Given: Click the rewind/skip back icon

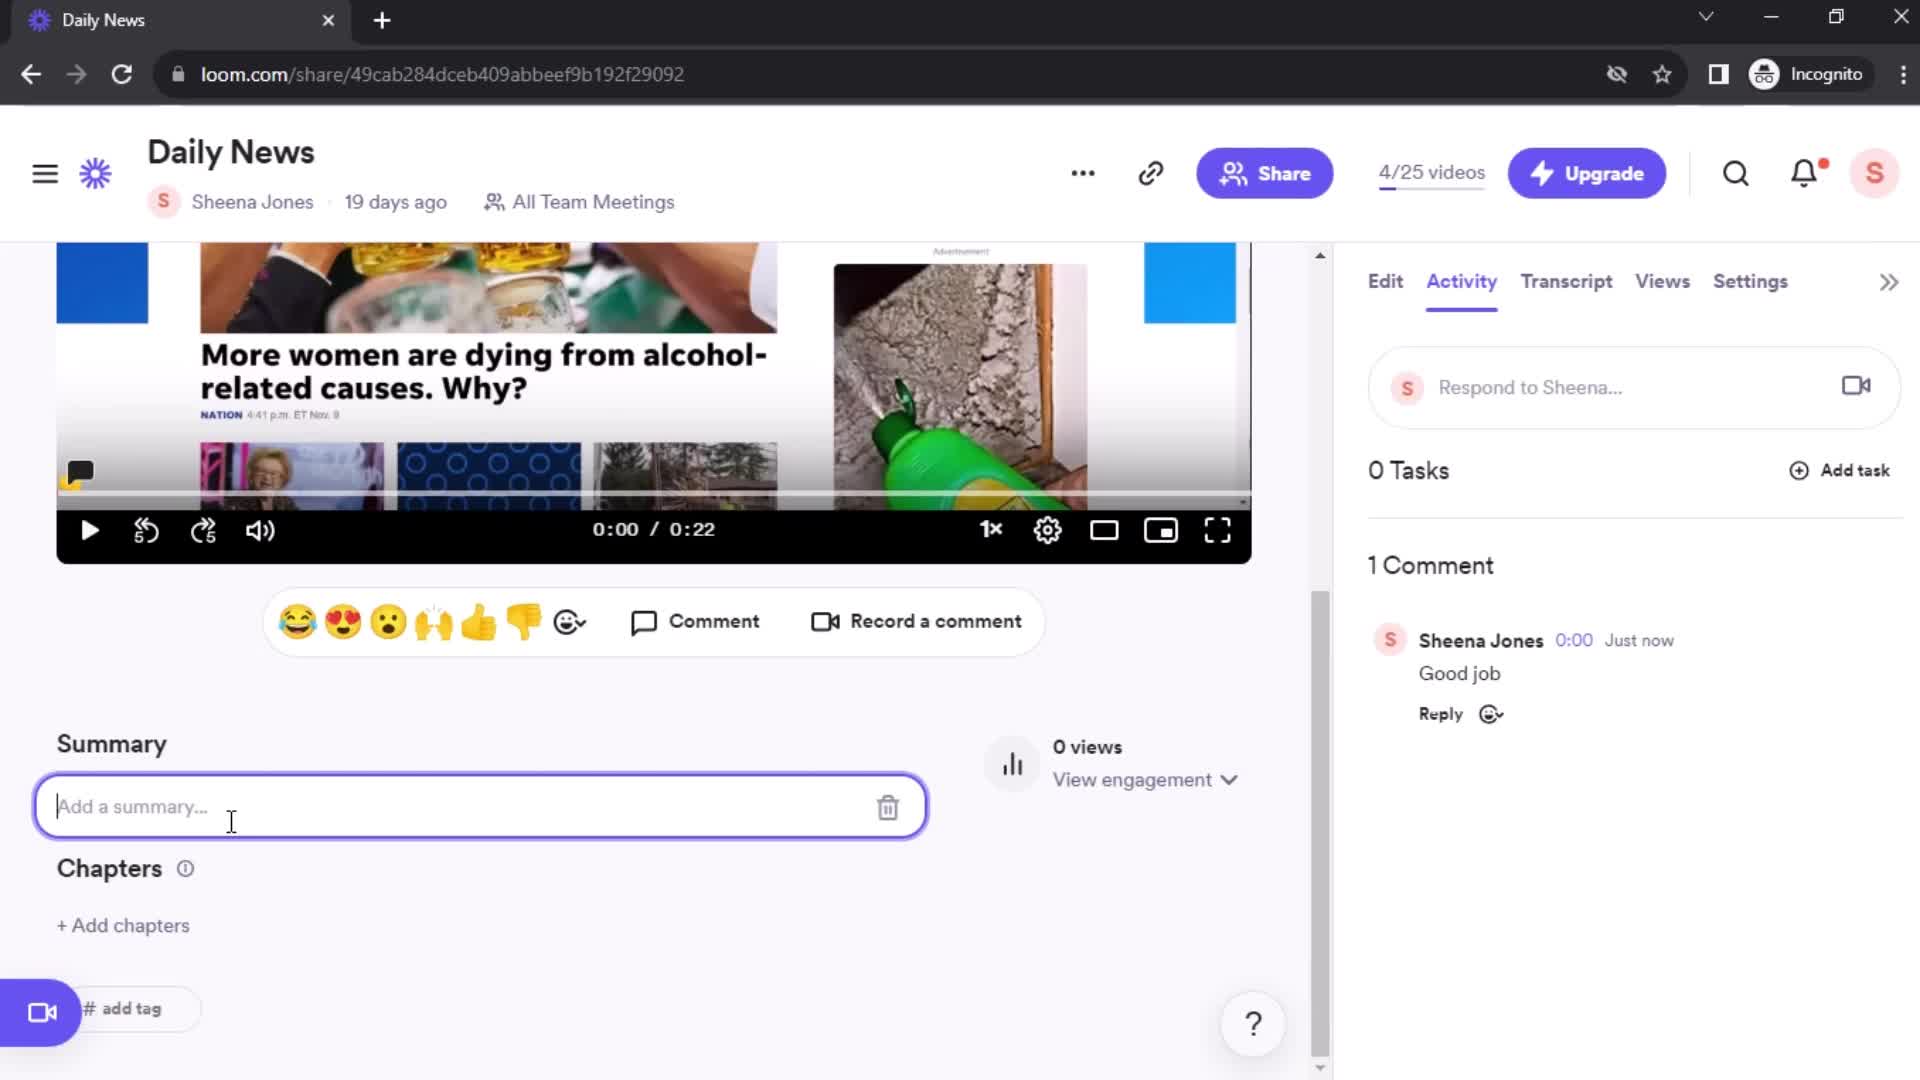Looking at the screenshot, I should coord(145,530).
